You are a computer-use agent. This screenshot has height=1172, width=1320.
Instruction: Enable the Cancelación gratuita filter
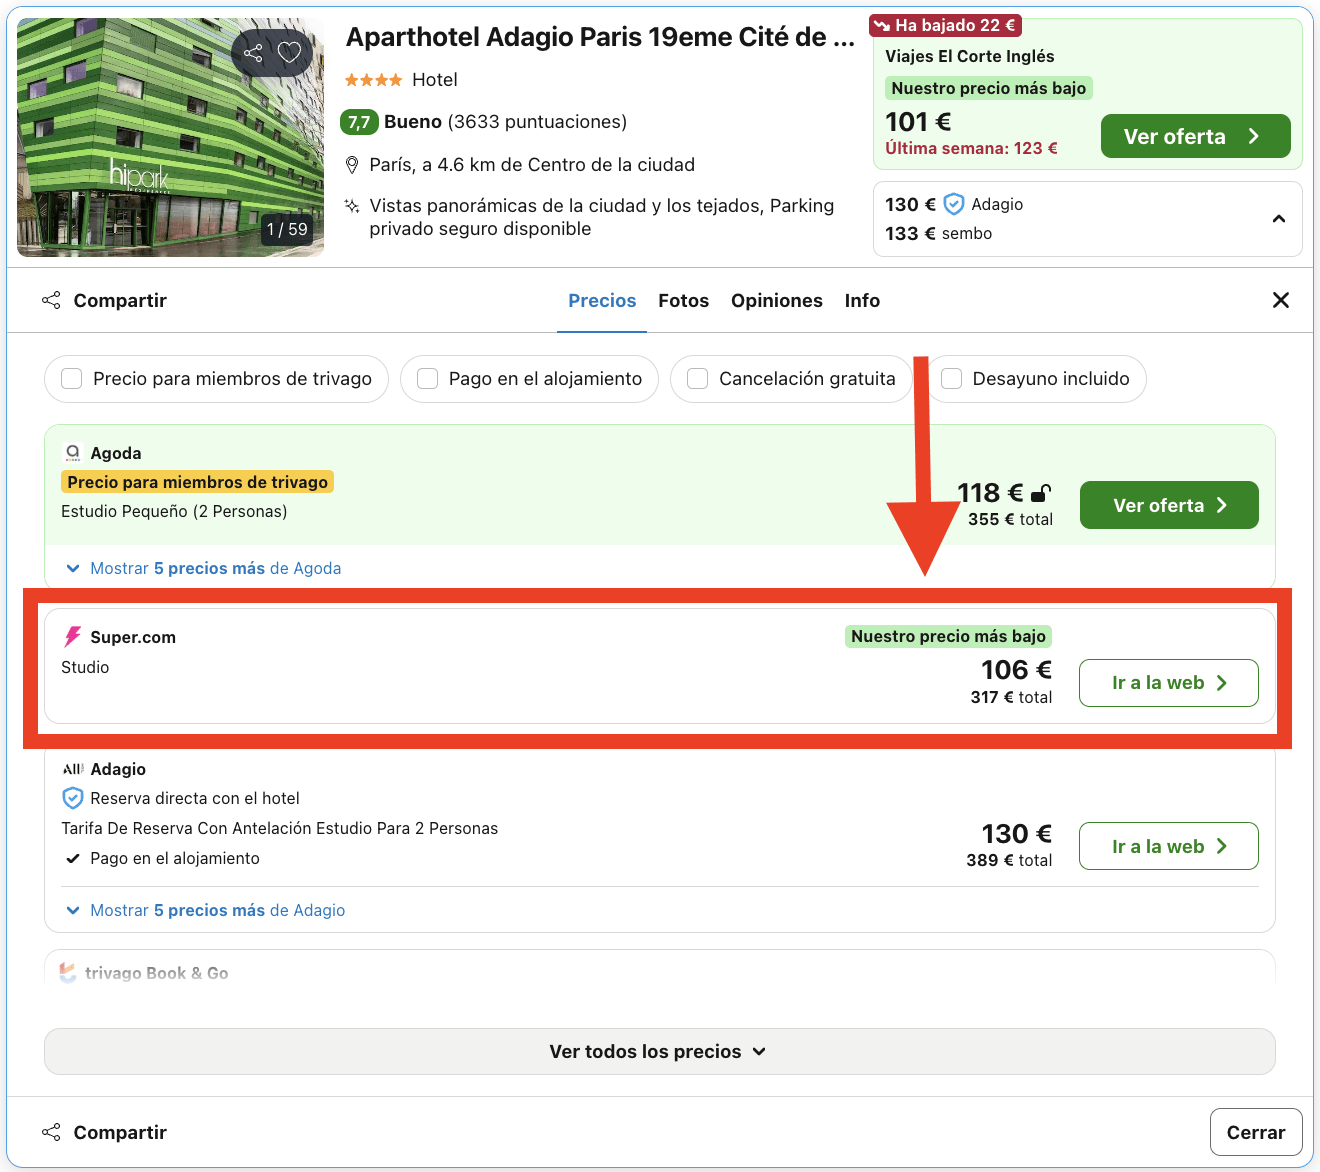[x=697, y=379]
